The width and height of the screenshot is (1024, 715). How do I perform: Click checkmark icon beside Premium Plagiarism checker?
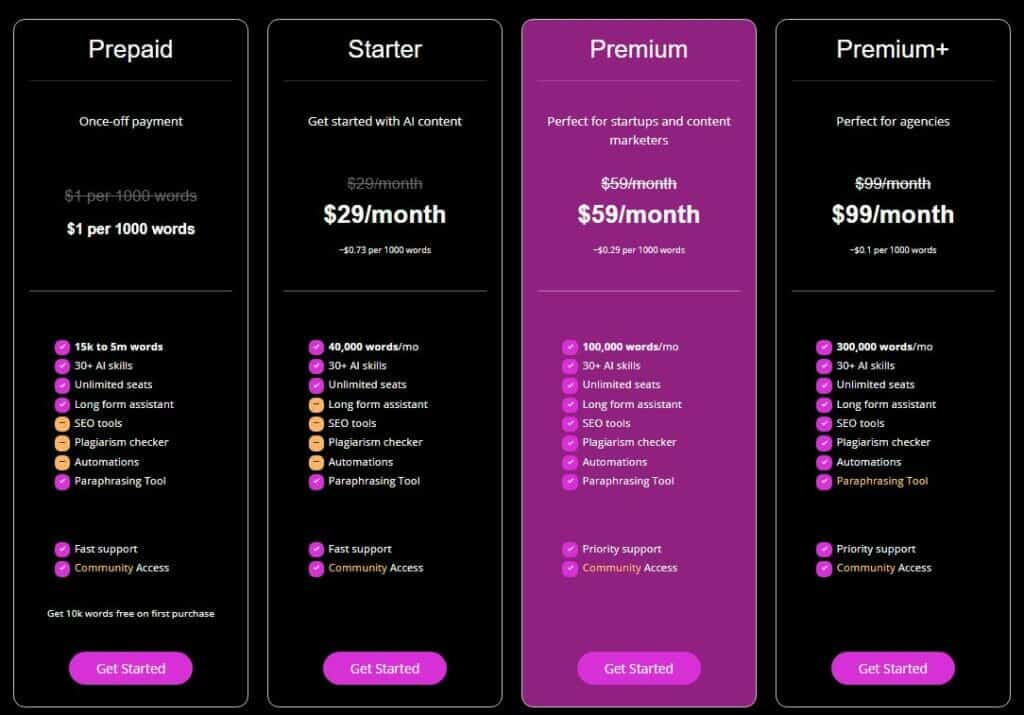(x=570, y=443)
